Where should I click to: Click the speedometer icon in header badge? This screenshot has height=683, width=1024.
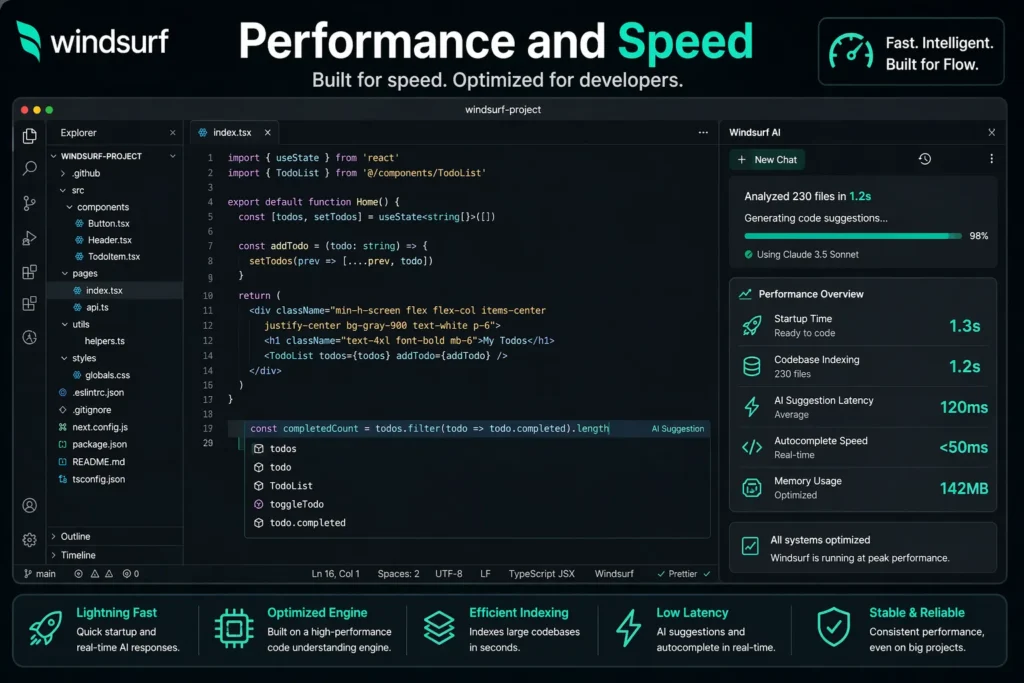click(851, 51)
